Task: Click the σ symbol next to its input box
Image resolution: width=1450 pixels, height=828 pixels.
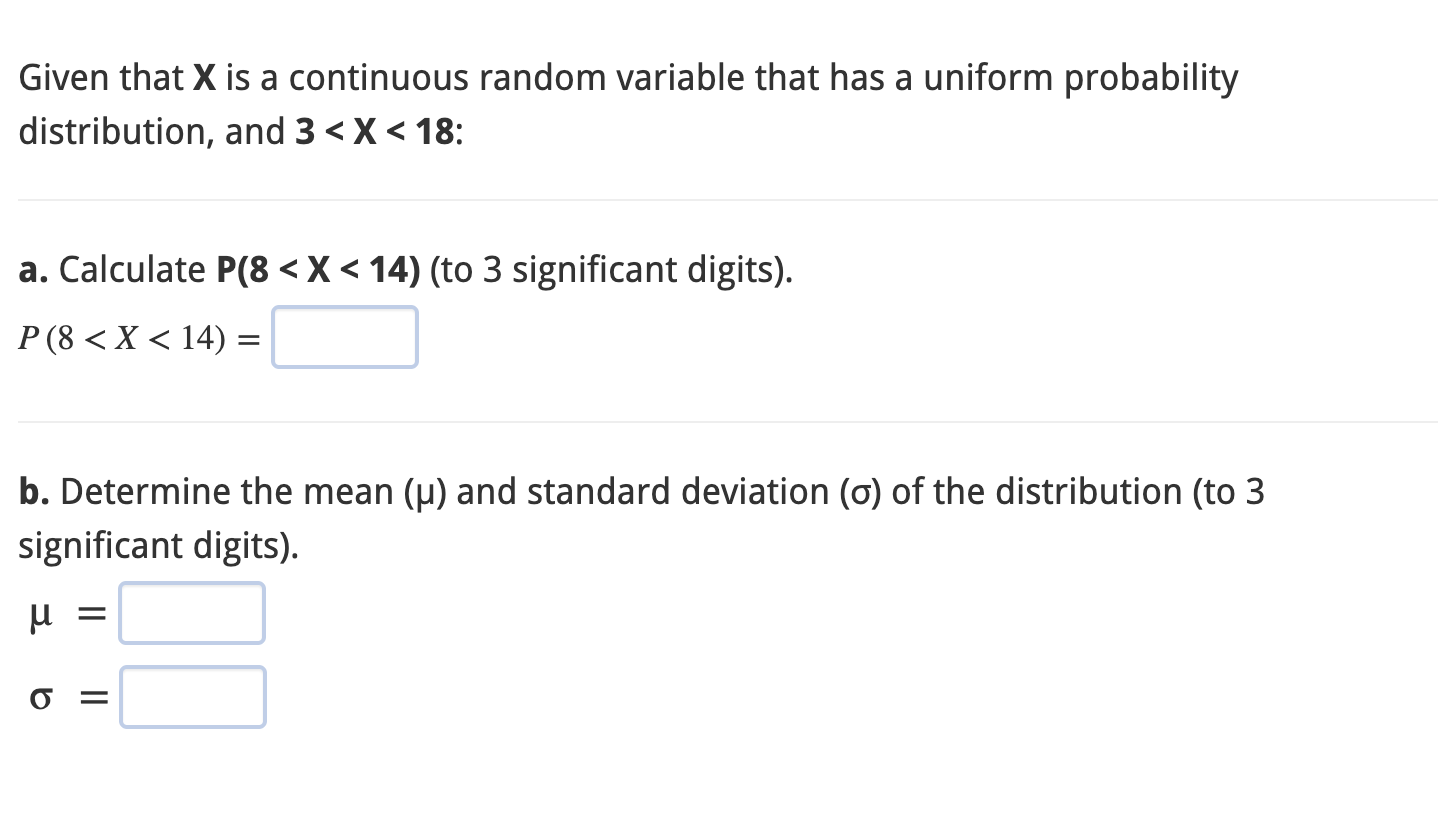Action: [x=40, y=700]
